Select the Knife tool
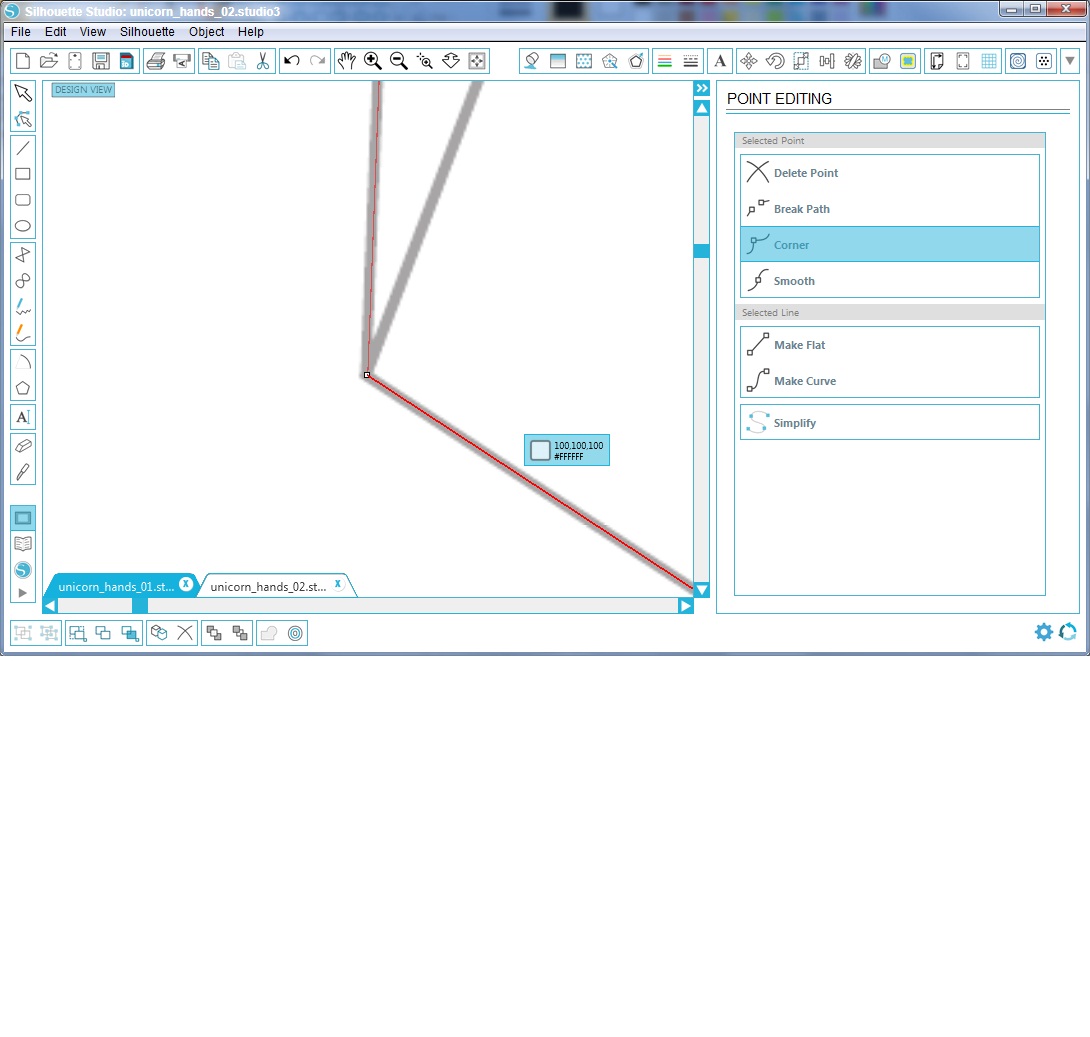 [23, 472]
